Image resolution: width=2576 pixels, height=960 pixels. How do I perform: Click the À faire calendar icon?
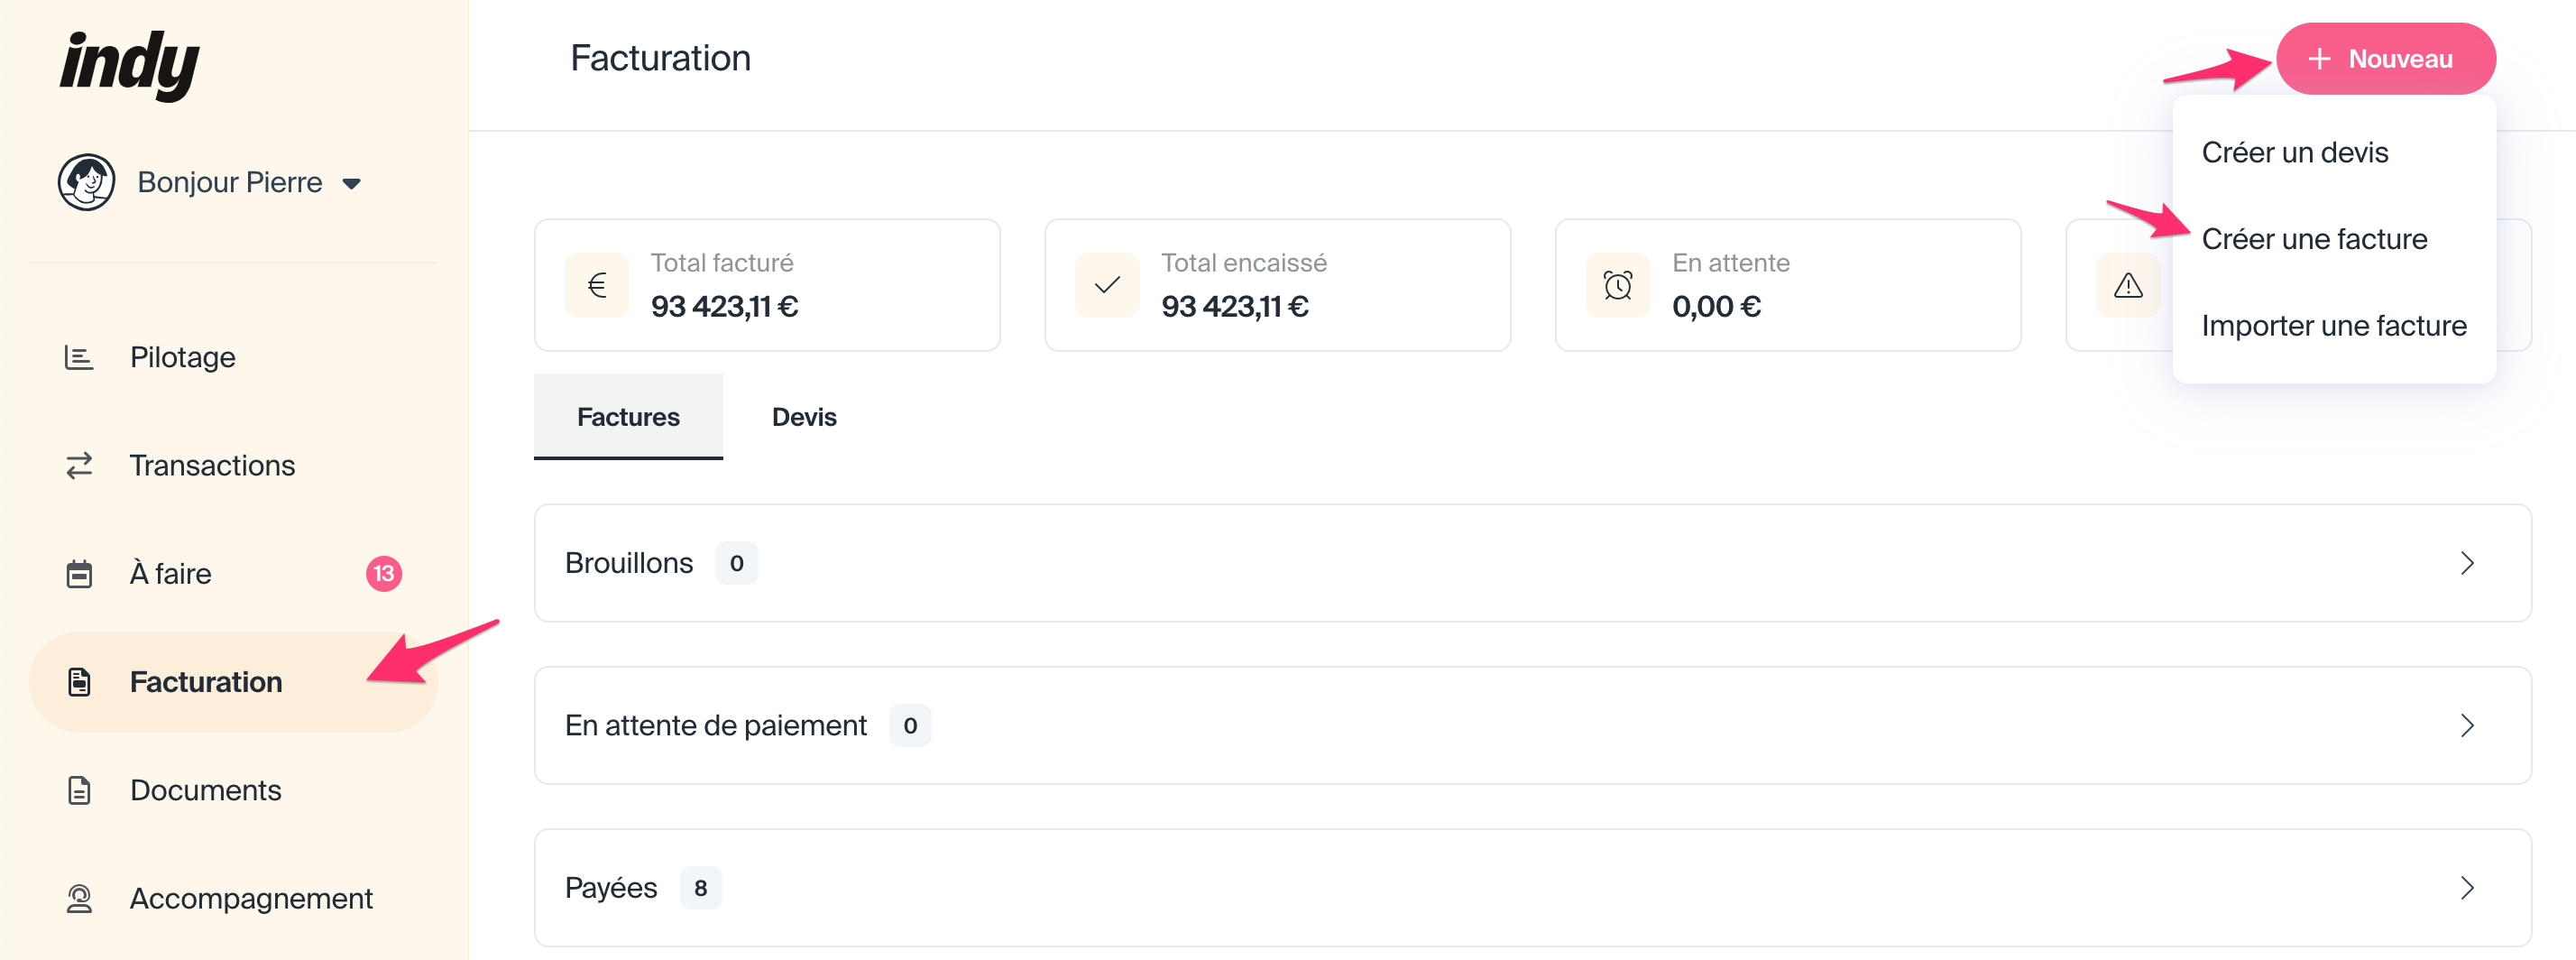coord(79,574)
